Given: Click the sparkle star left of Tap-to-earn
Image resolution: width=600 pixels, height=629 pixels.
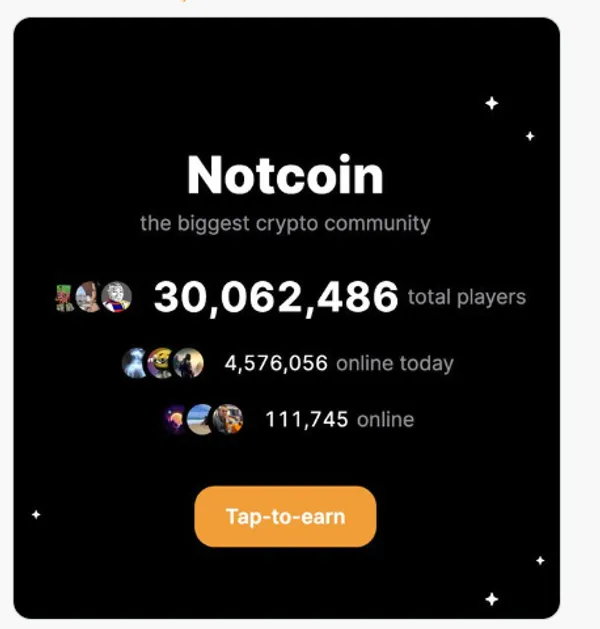Looking at the screenshot, I should coord(37,514).
